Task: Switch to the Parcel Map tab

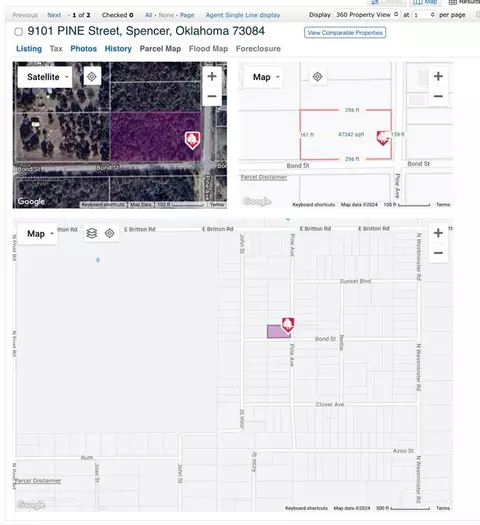Action: (160, 49)
